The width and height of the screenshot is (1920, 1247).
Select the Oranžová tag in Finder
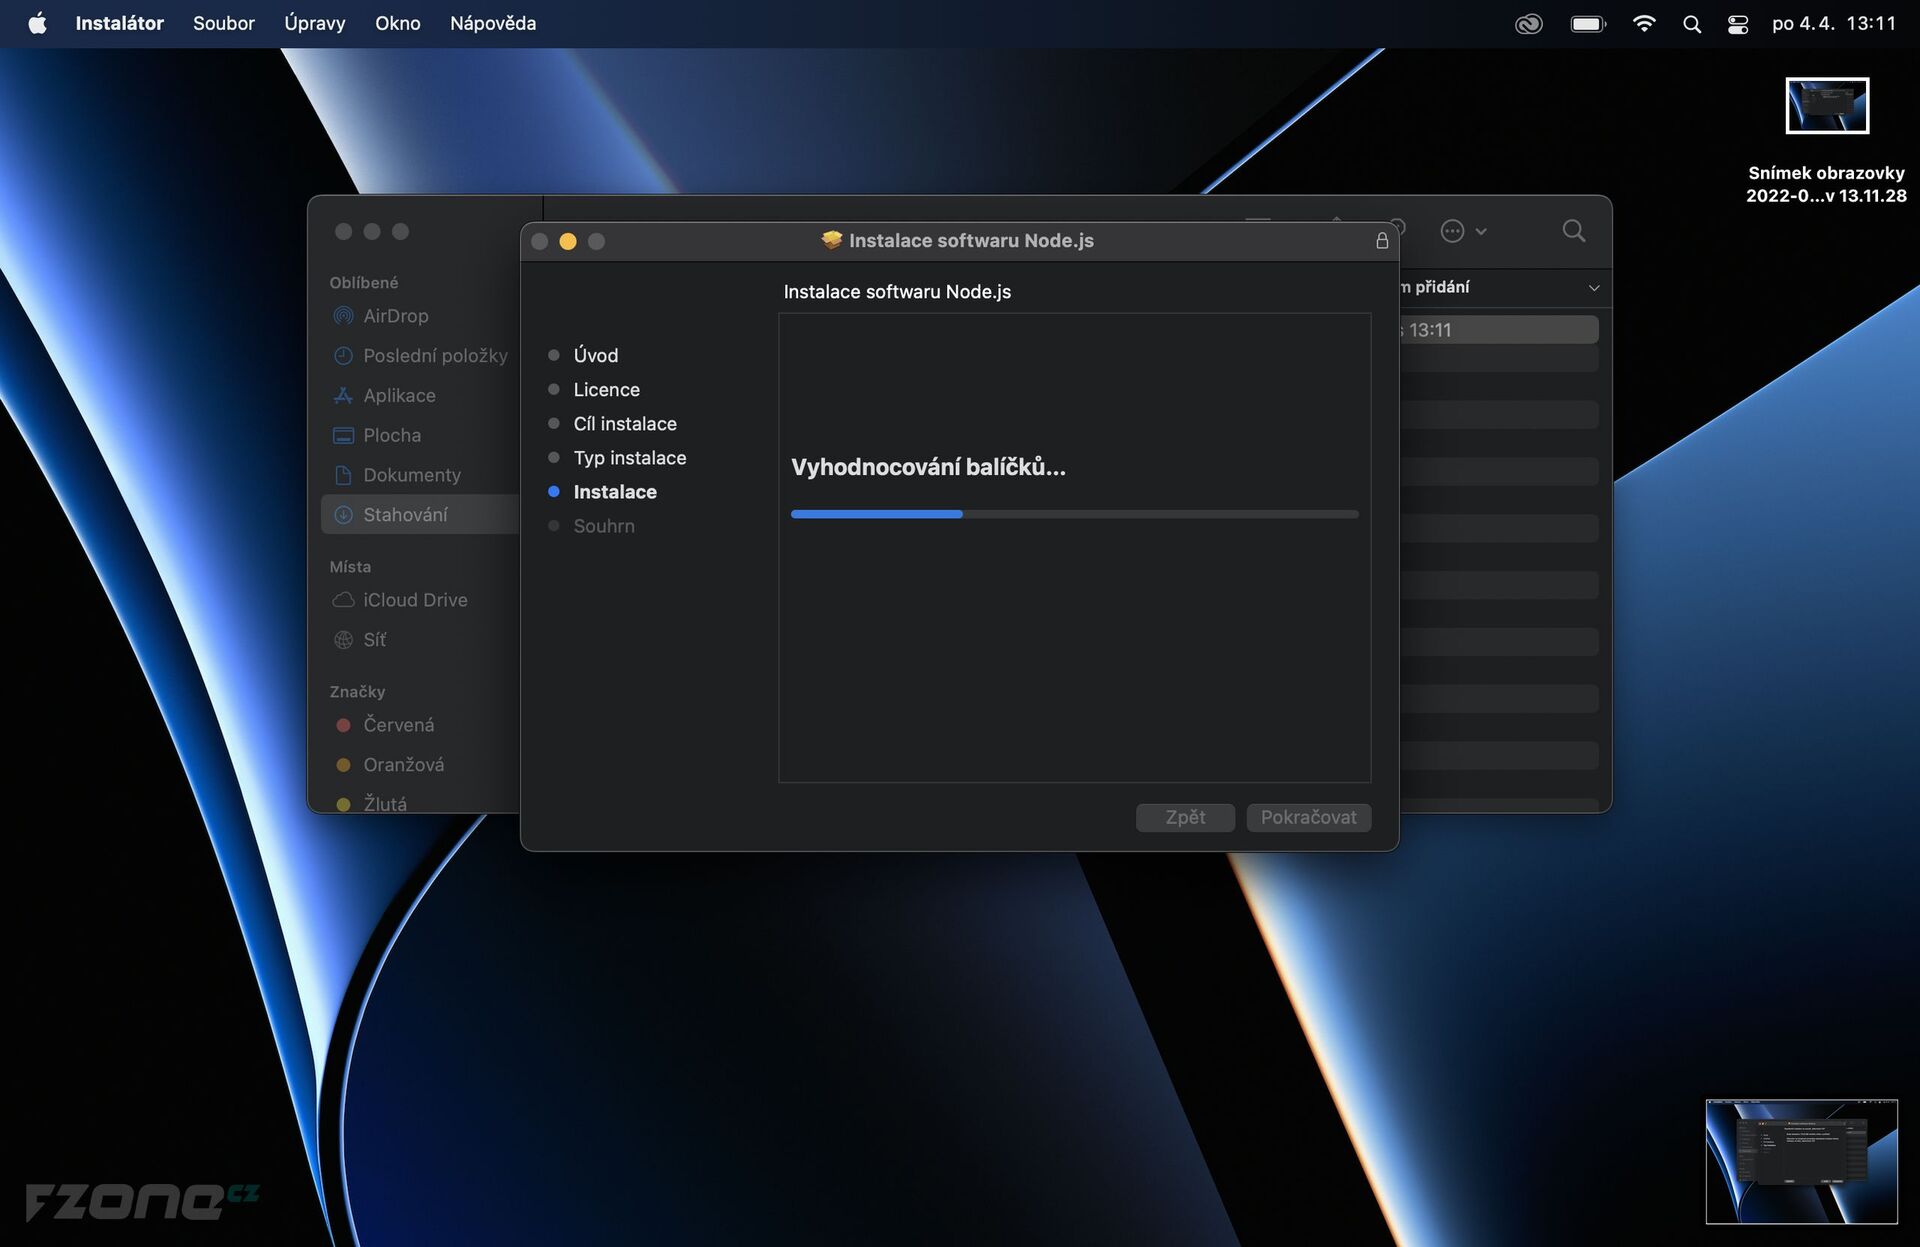tap(403, 764)
